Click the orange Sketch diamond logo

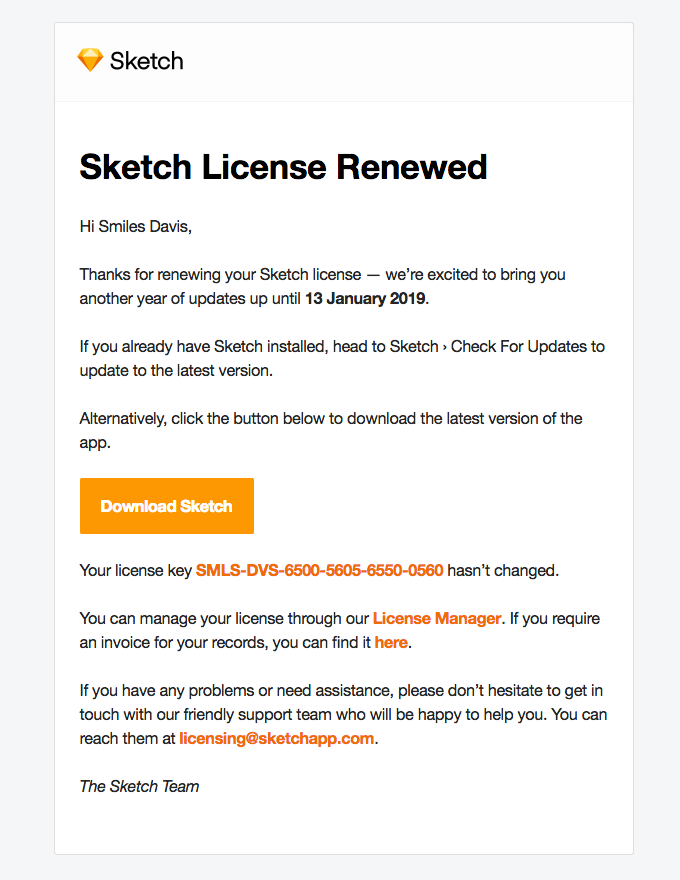[x=90, y=60]
